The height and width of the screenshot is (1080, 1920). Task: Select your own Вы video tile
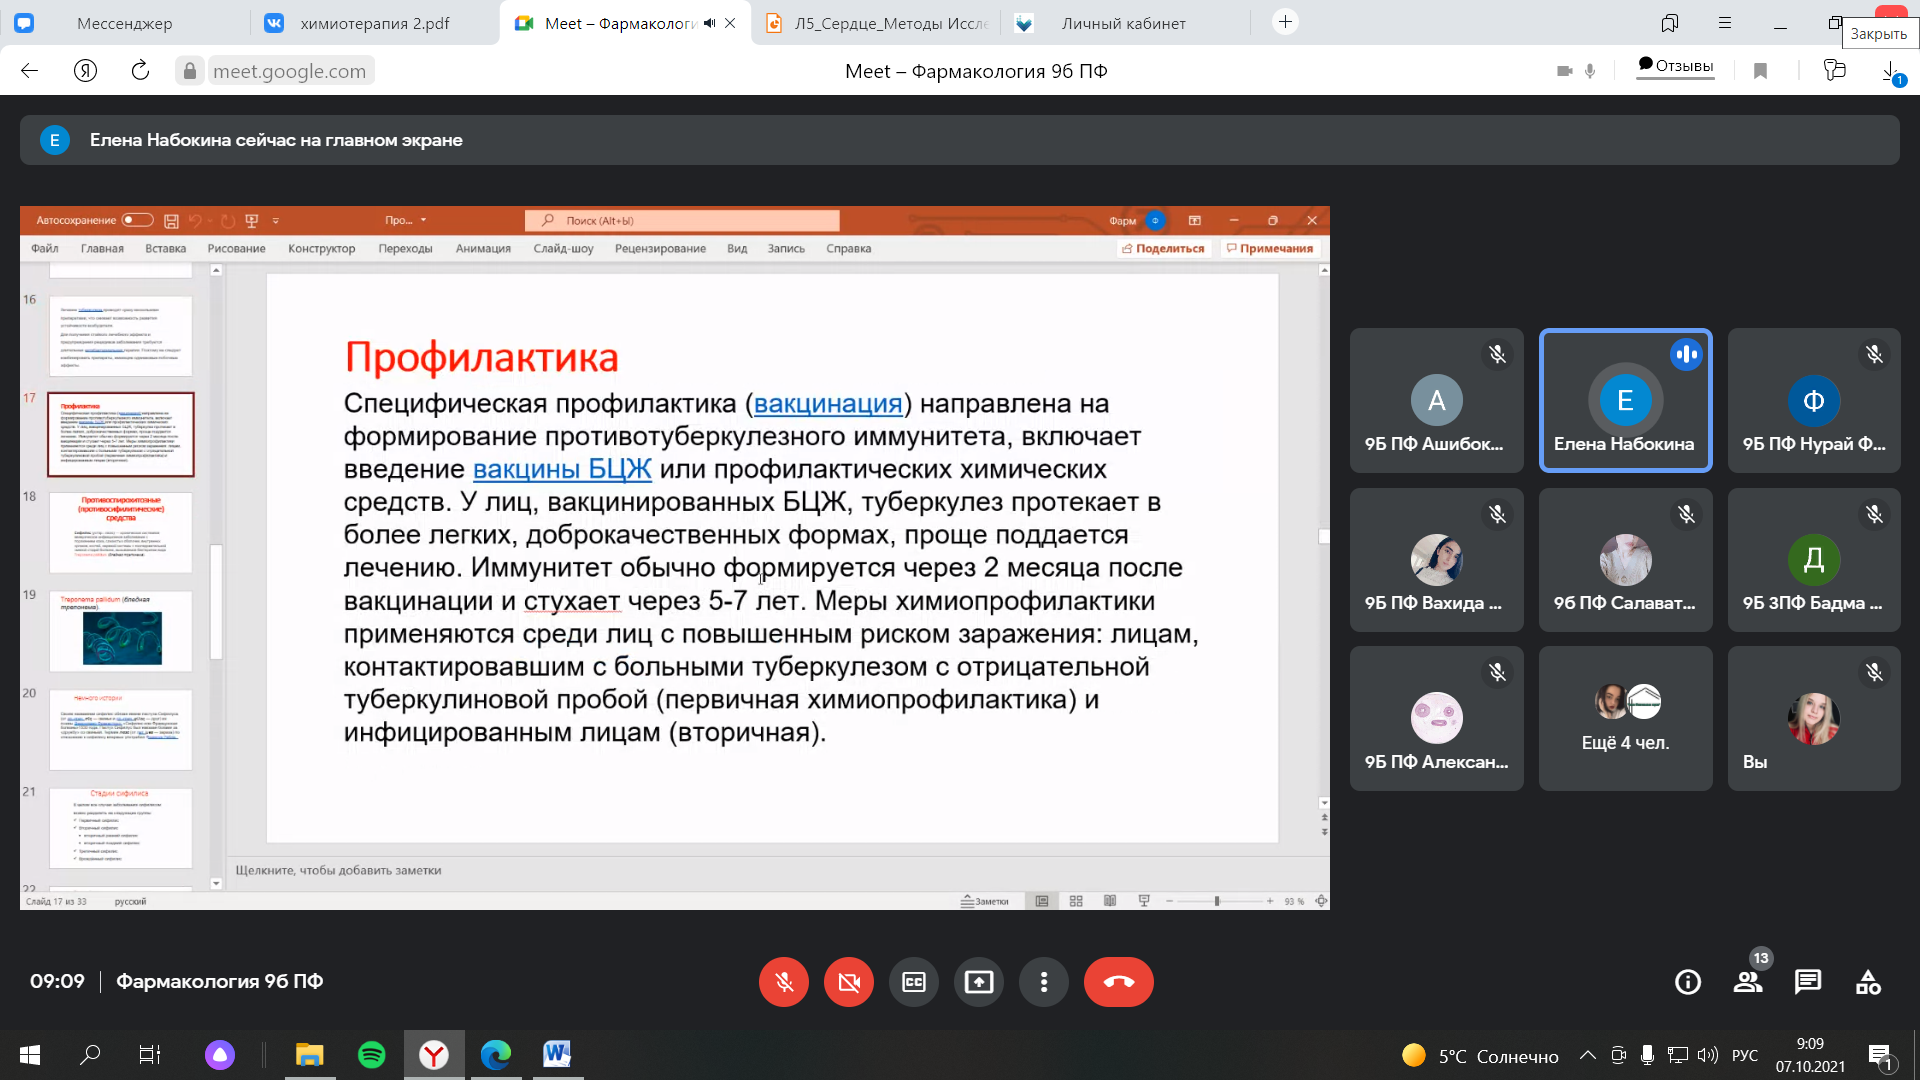pos(1814,718)
